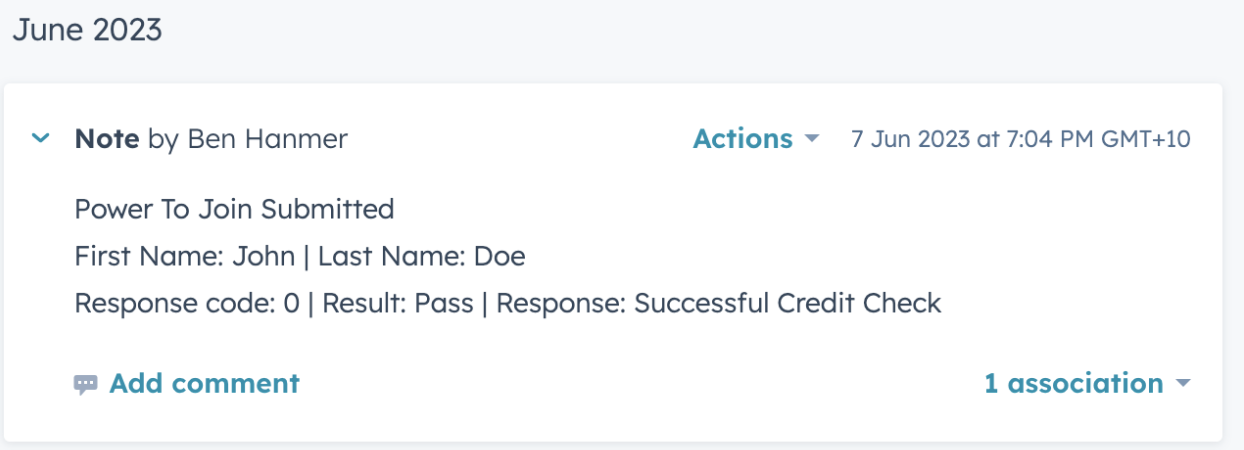Viewport: 1244px width, 450px height.
Task: Click the caret arrow next to 1 association
Action: click(1183, 384)
